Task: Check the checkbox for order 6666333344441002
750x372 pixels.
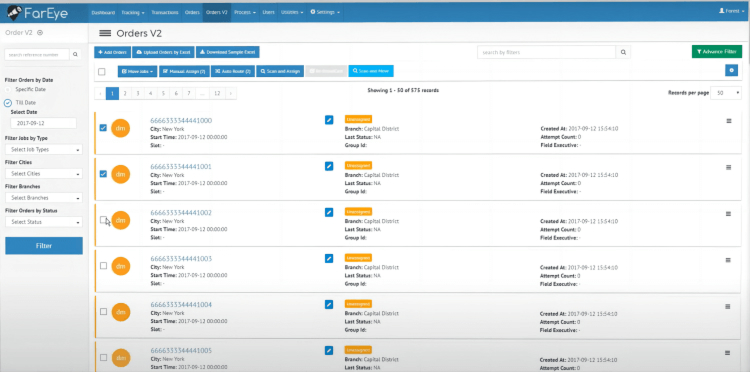Action: 103,219
